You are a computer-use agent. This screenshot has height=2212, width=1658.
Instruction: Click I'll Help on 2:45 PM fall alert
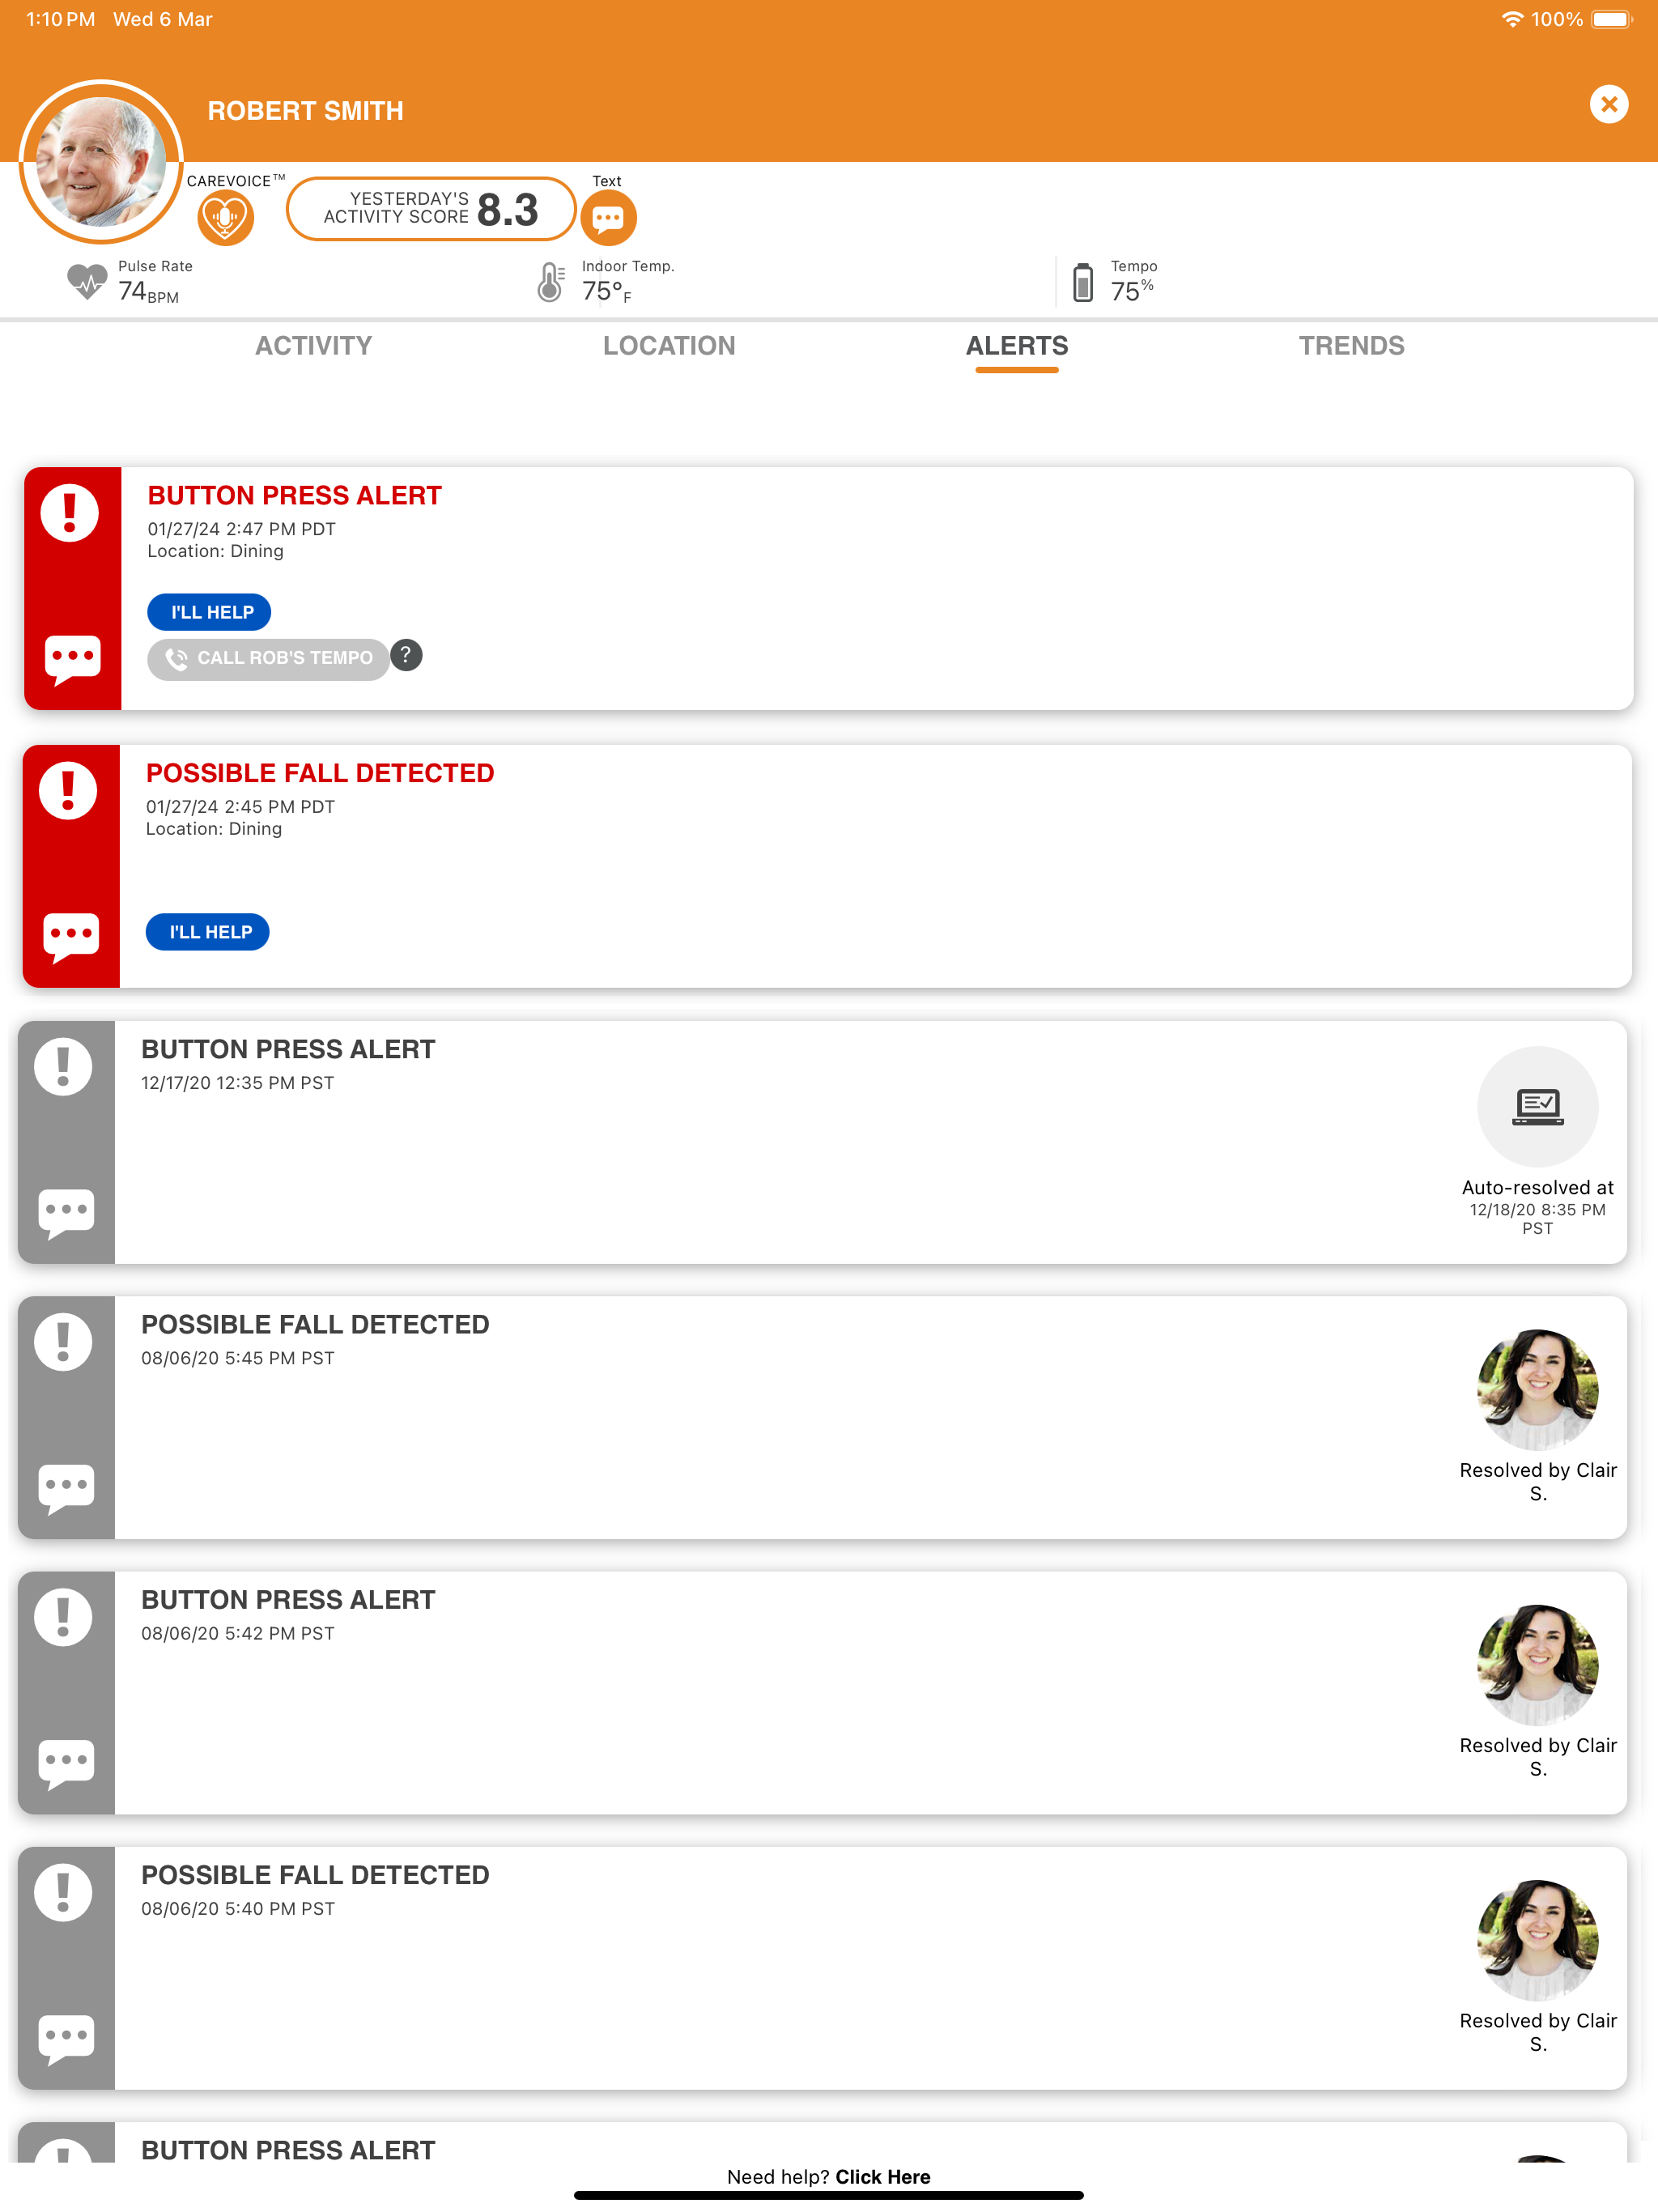208,932
